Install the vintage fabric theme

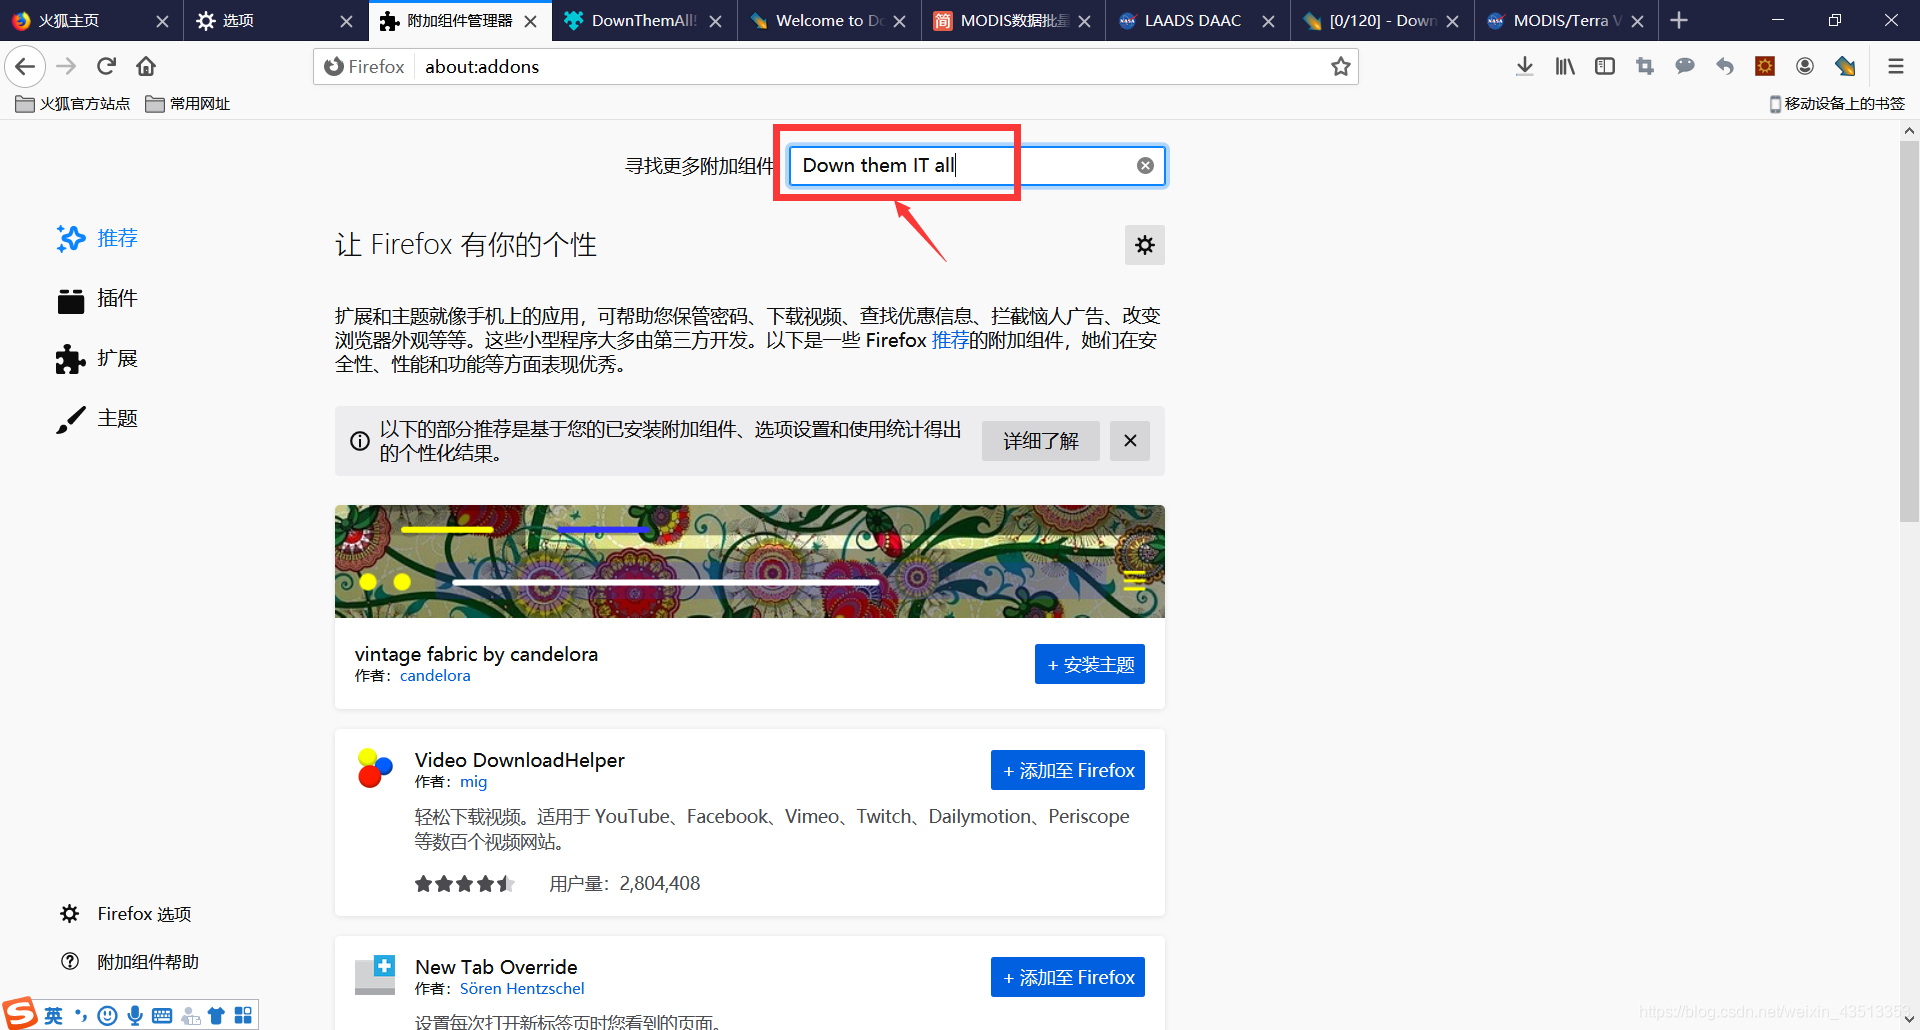pyautogui.click(x=1090, y=664)
